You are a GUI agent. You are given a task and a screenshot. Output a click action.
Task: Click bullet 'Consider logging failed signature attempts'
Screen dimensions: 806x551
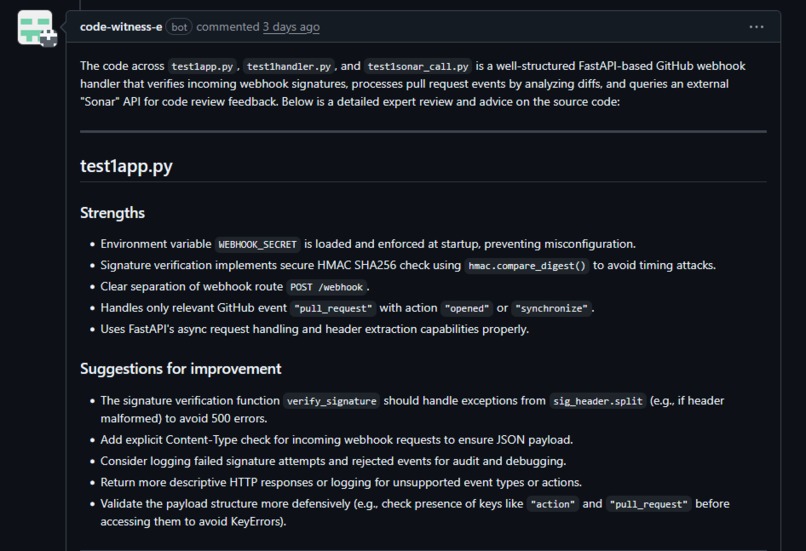point(333,461)
